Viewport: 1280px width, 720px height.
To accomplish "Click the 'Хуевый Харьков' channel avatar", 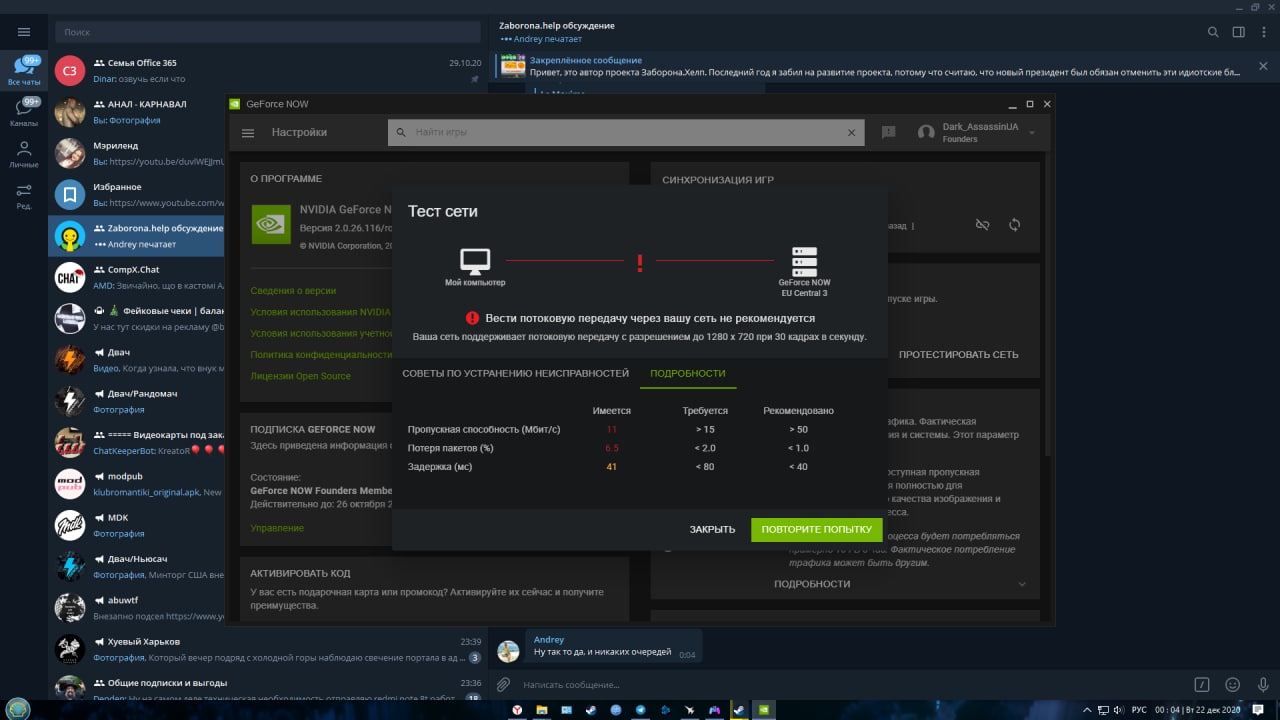I will coord(70,649).
